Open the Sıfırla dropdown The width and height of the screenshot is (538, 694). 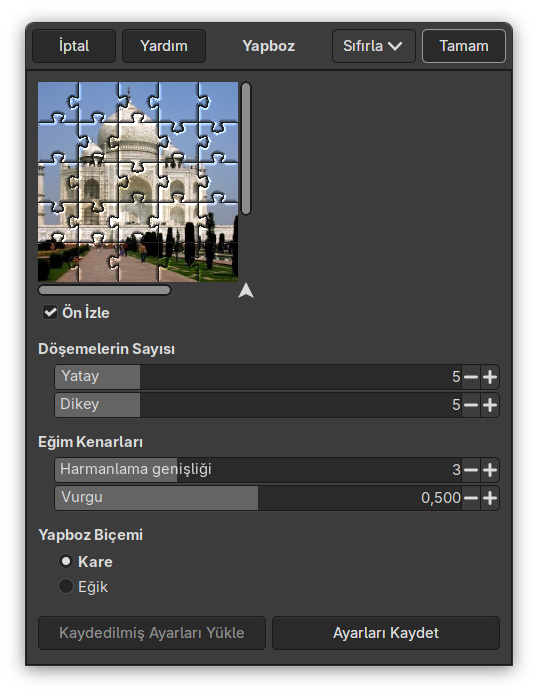point(373,46)
